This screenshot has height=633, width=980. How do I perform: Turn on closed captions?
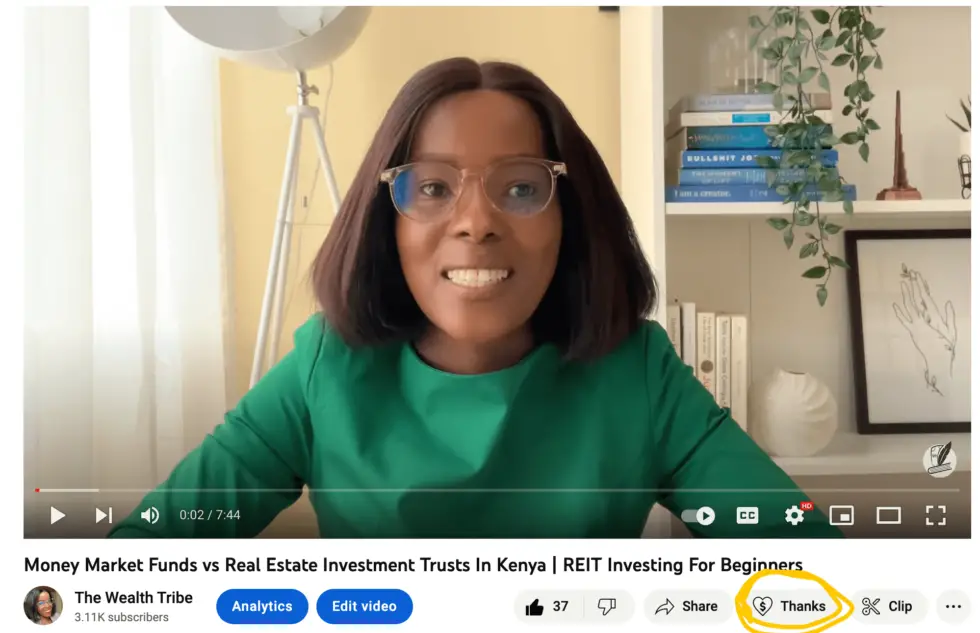coord(748,516)
